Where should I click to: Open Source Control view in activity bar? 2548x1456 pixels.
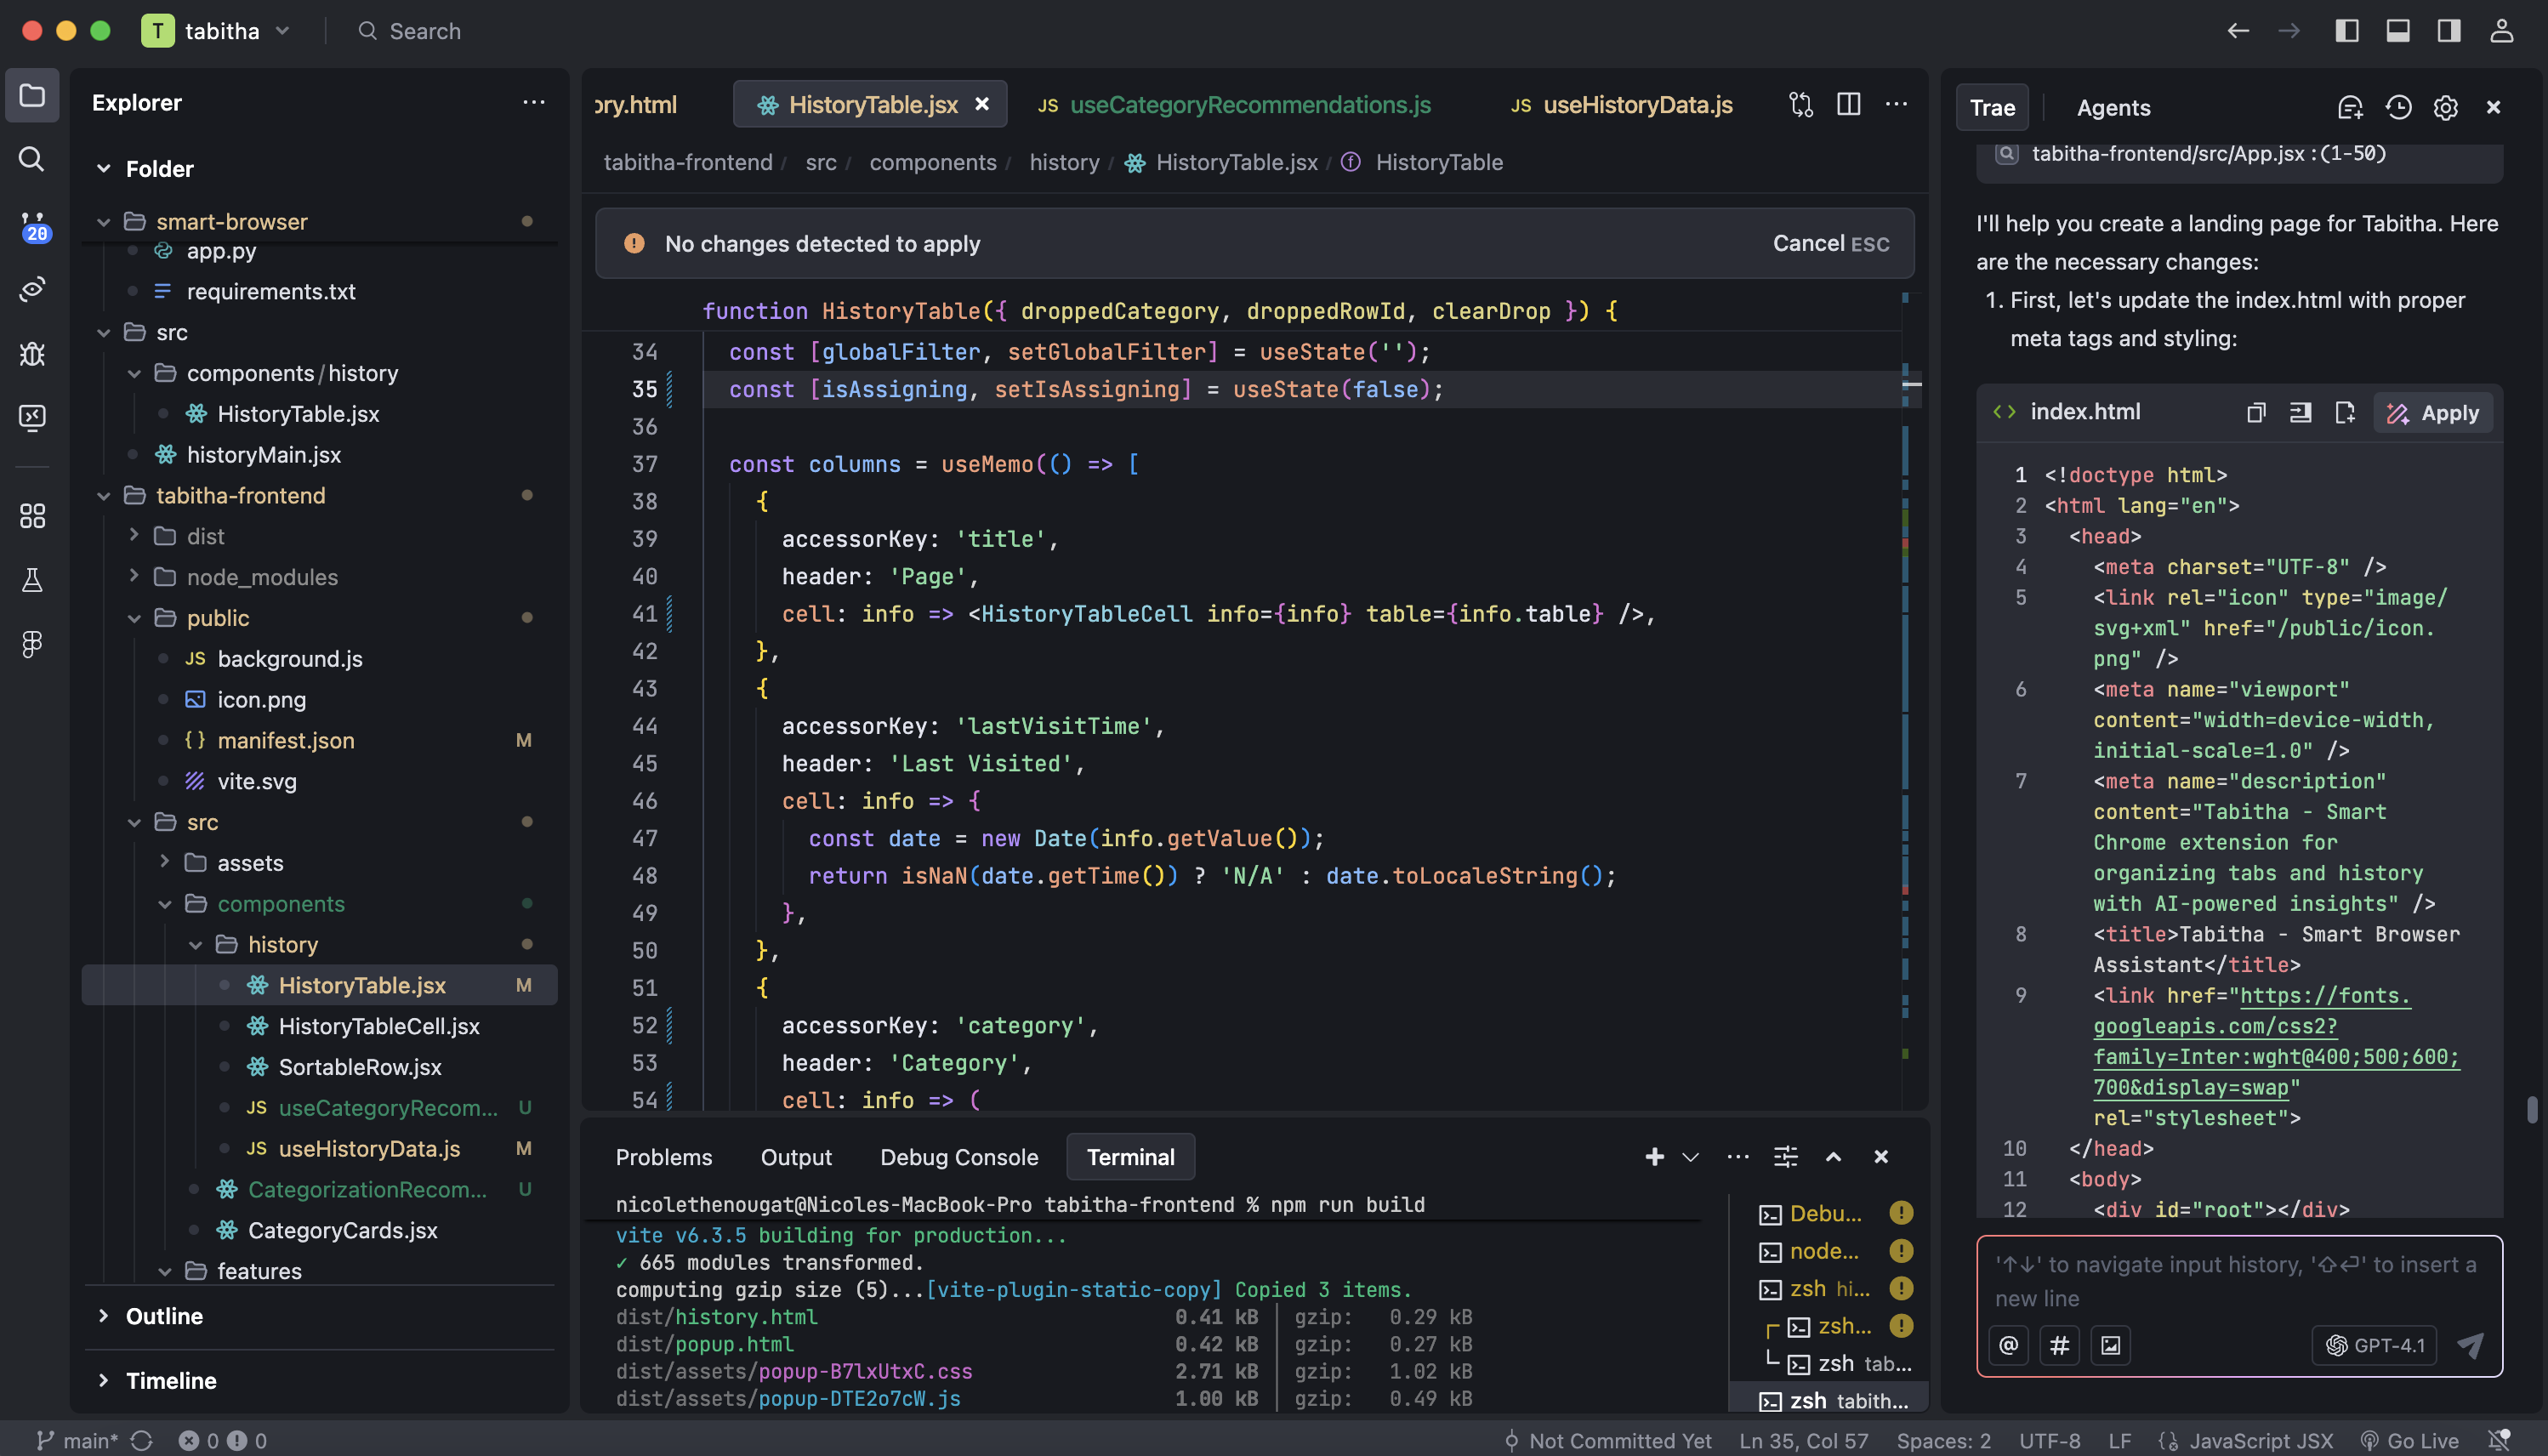tap(32, 225)
